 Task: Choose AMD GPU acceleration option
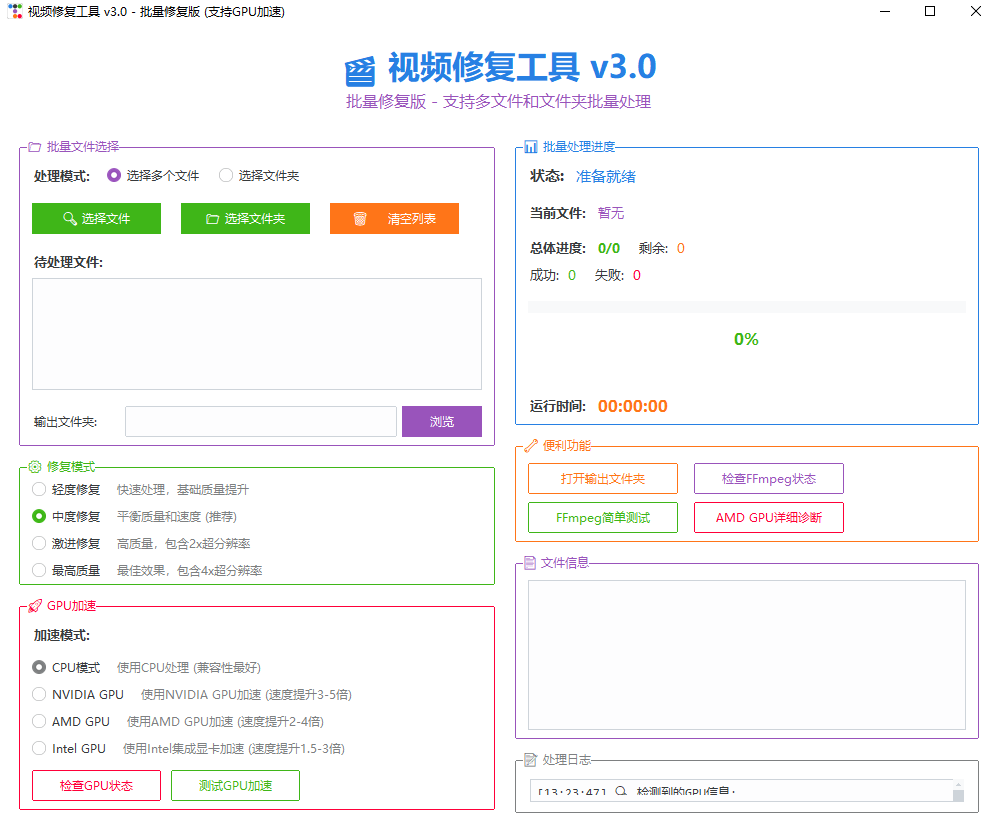39,721
